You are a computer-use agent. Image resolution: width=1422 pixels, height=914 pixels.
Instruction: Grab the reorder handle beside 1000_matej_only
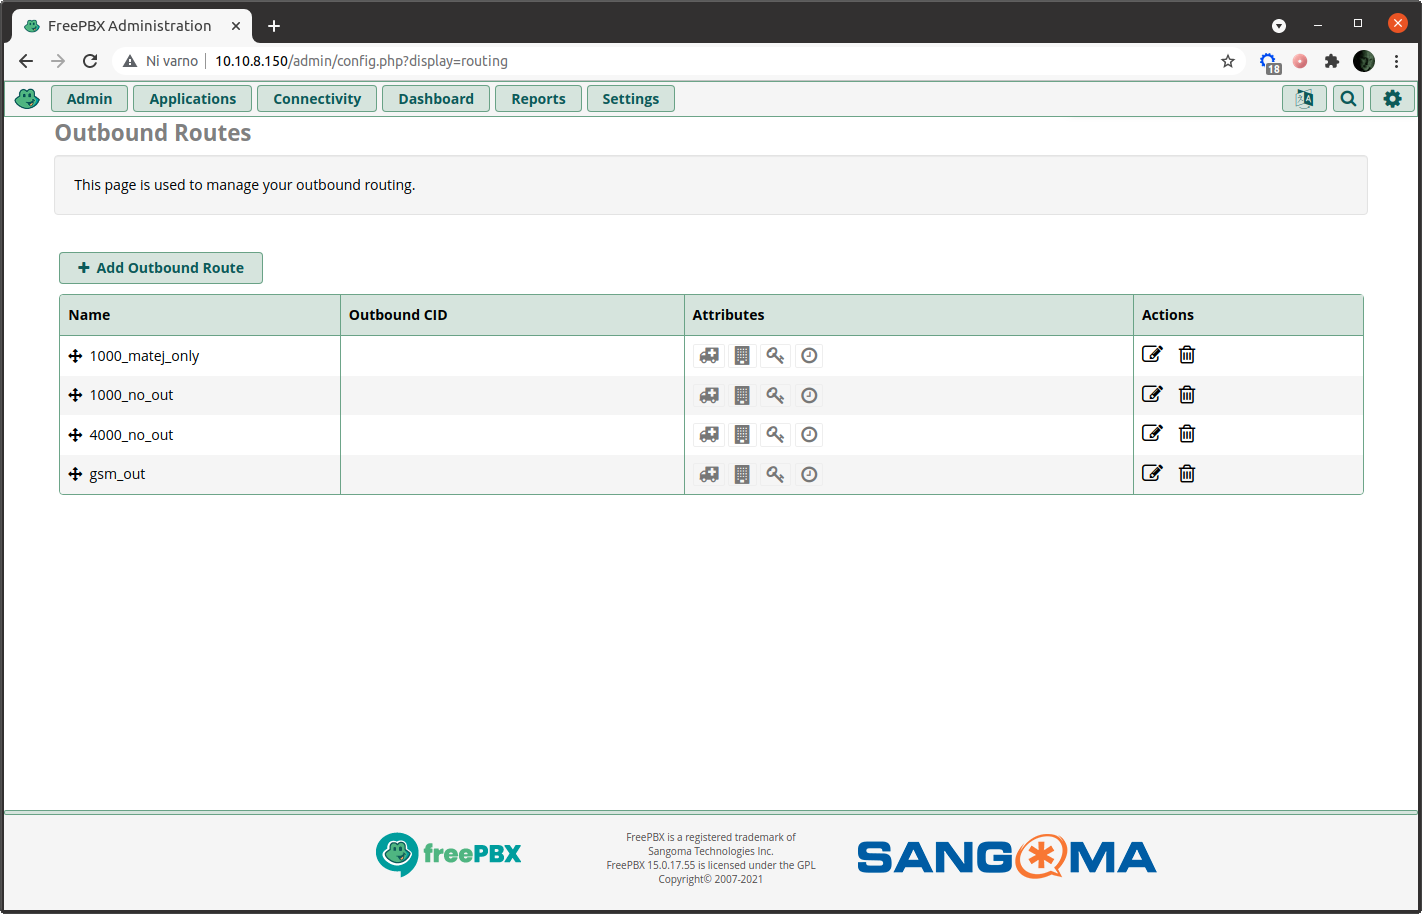75,355
